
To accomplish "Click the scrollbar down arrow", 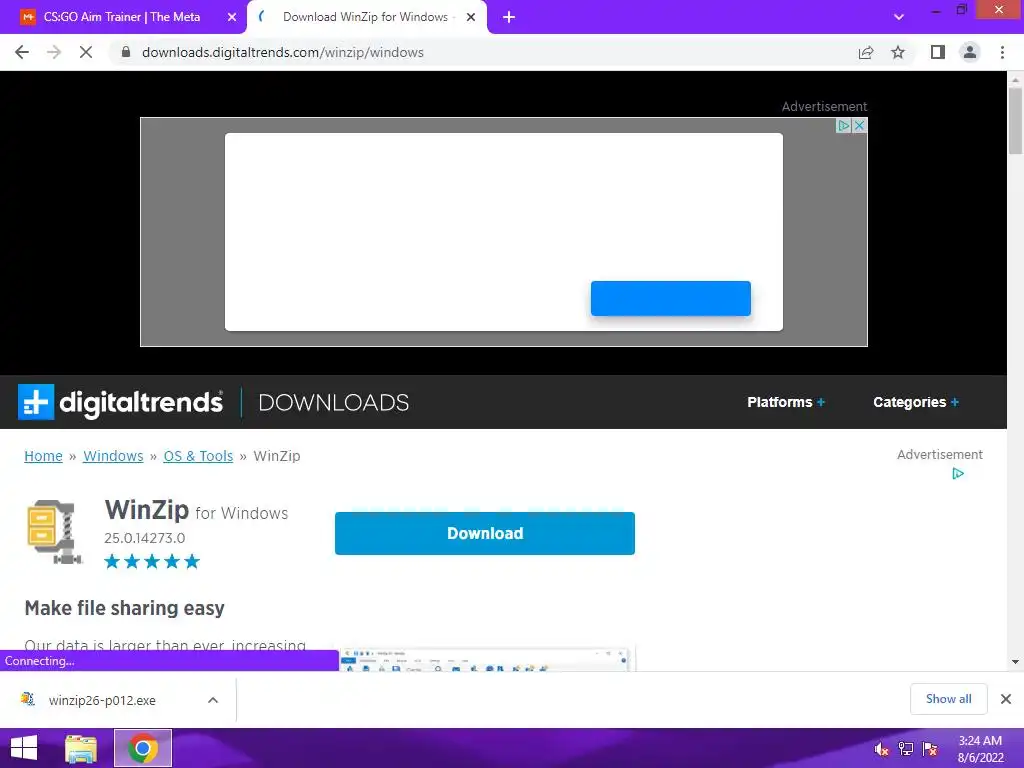I will 1015,662.
